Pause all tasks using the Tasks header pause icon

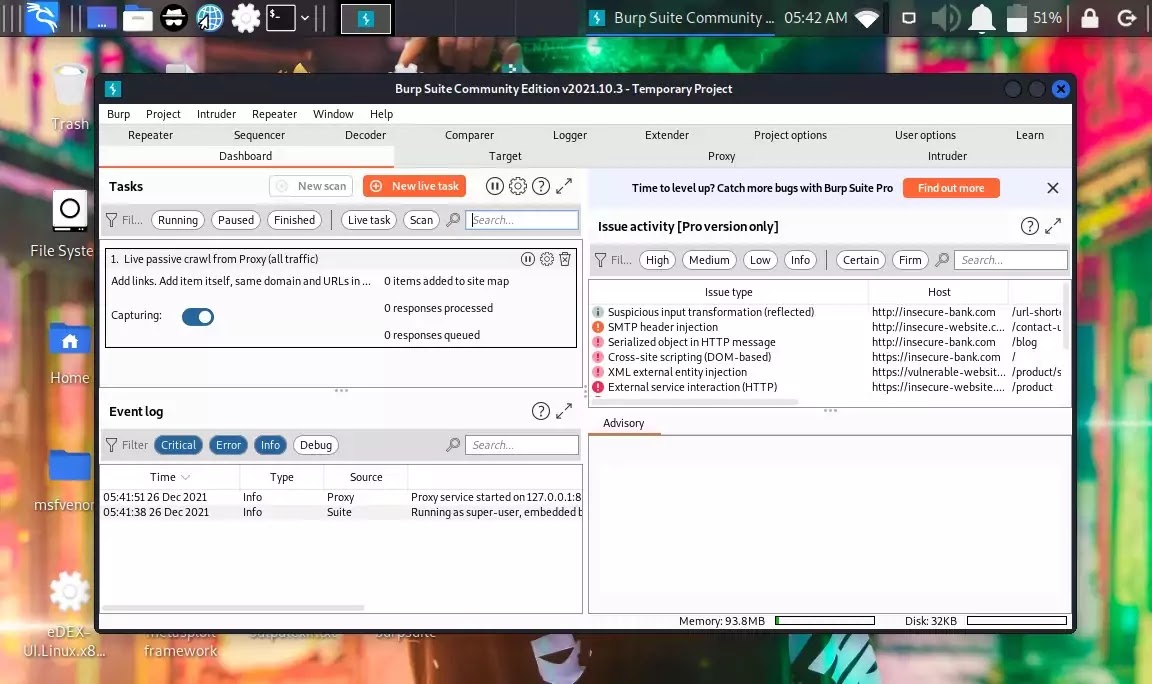pyautogui.click(x=494, y=187)
